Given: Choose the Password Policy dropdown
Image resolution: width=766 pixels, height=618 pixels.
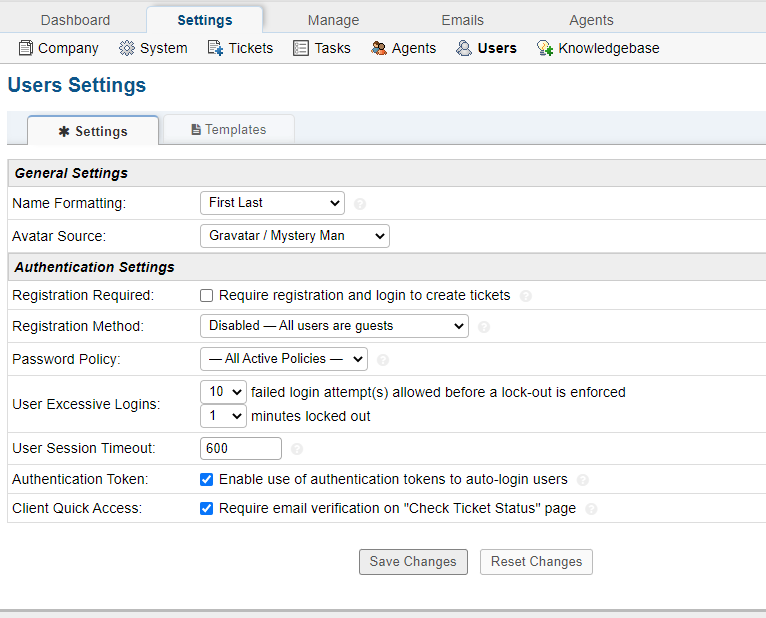Looking at the screenshot, I should pos(284,359).
